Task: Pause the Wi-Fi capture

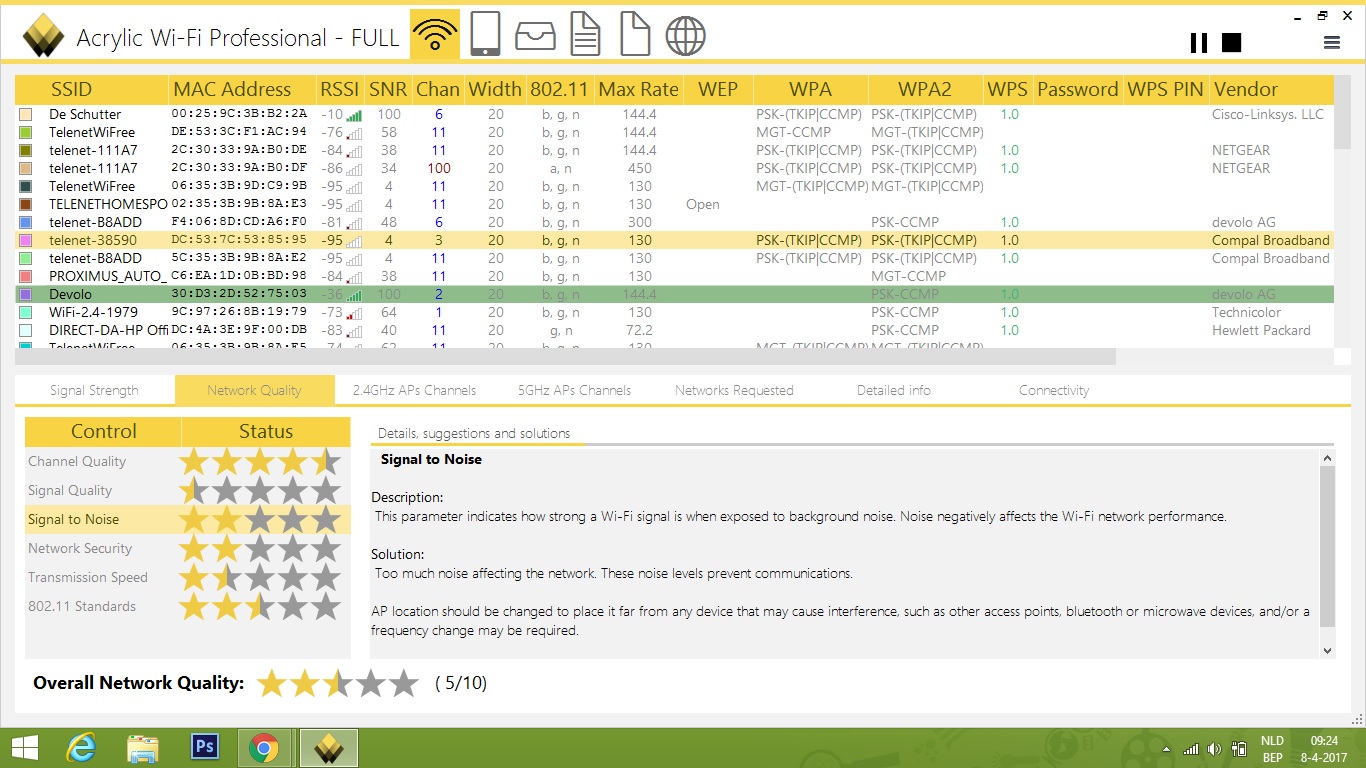Action: (x=1199, y=42)
